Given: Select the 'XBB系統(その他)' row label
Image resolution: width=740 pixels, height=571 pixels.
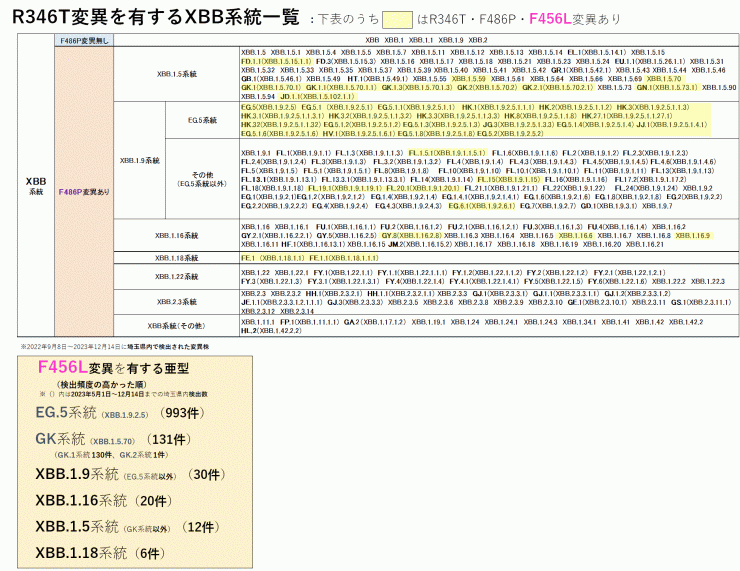Looking at the screenshot, I should coord(177,325).
